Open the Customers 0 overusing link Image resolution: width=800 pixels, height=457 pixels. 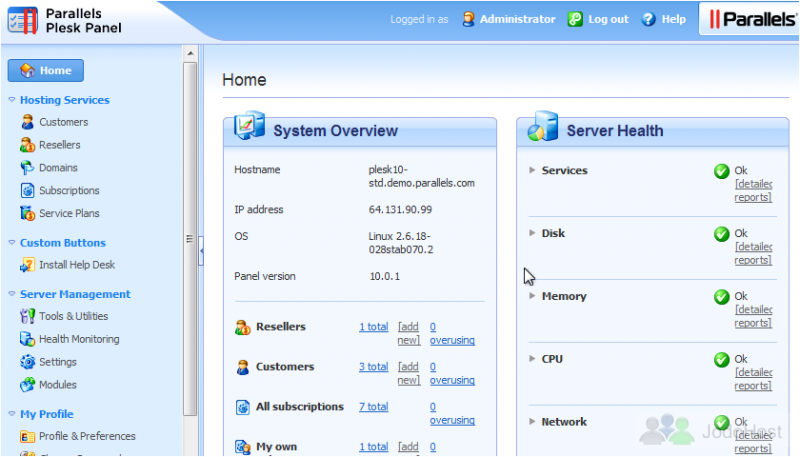click(x=452, y=373)
